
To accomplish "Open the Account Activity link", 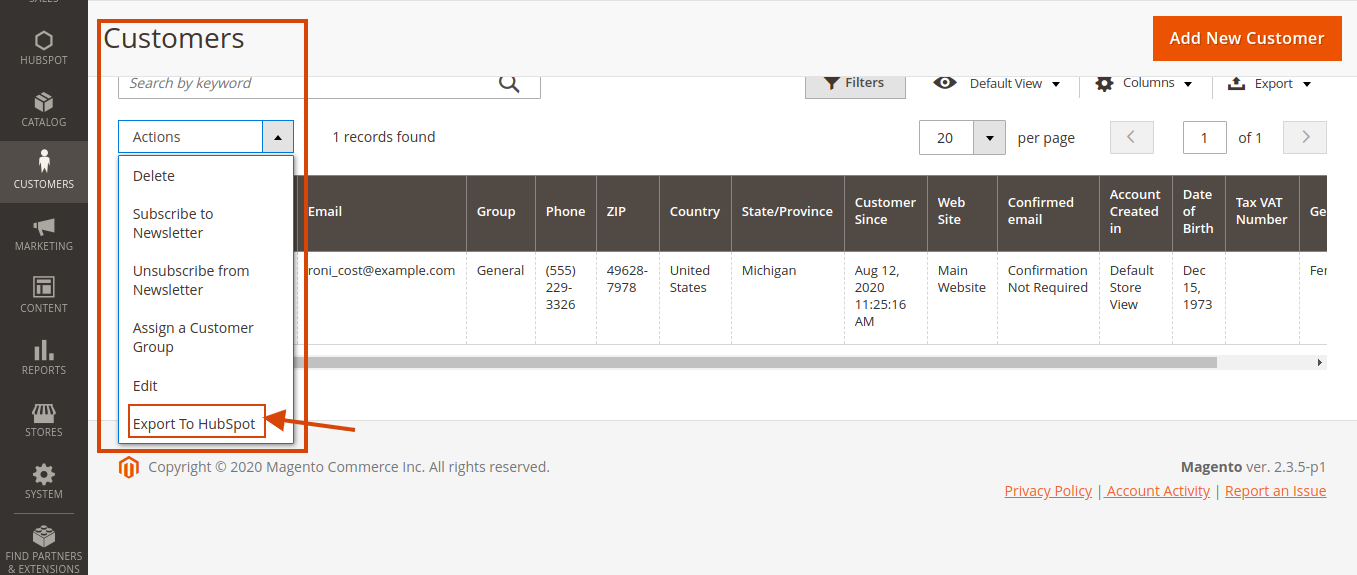I will tap(1158, 491).
